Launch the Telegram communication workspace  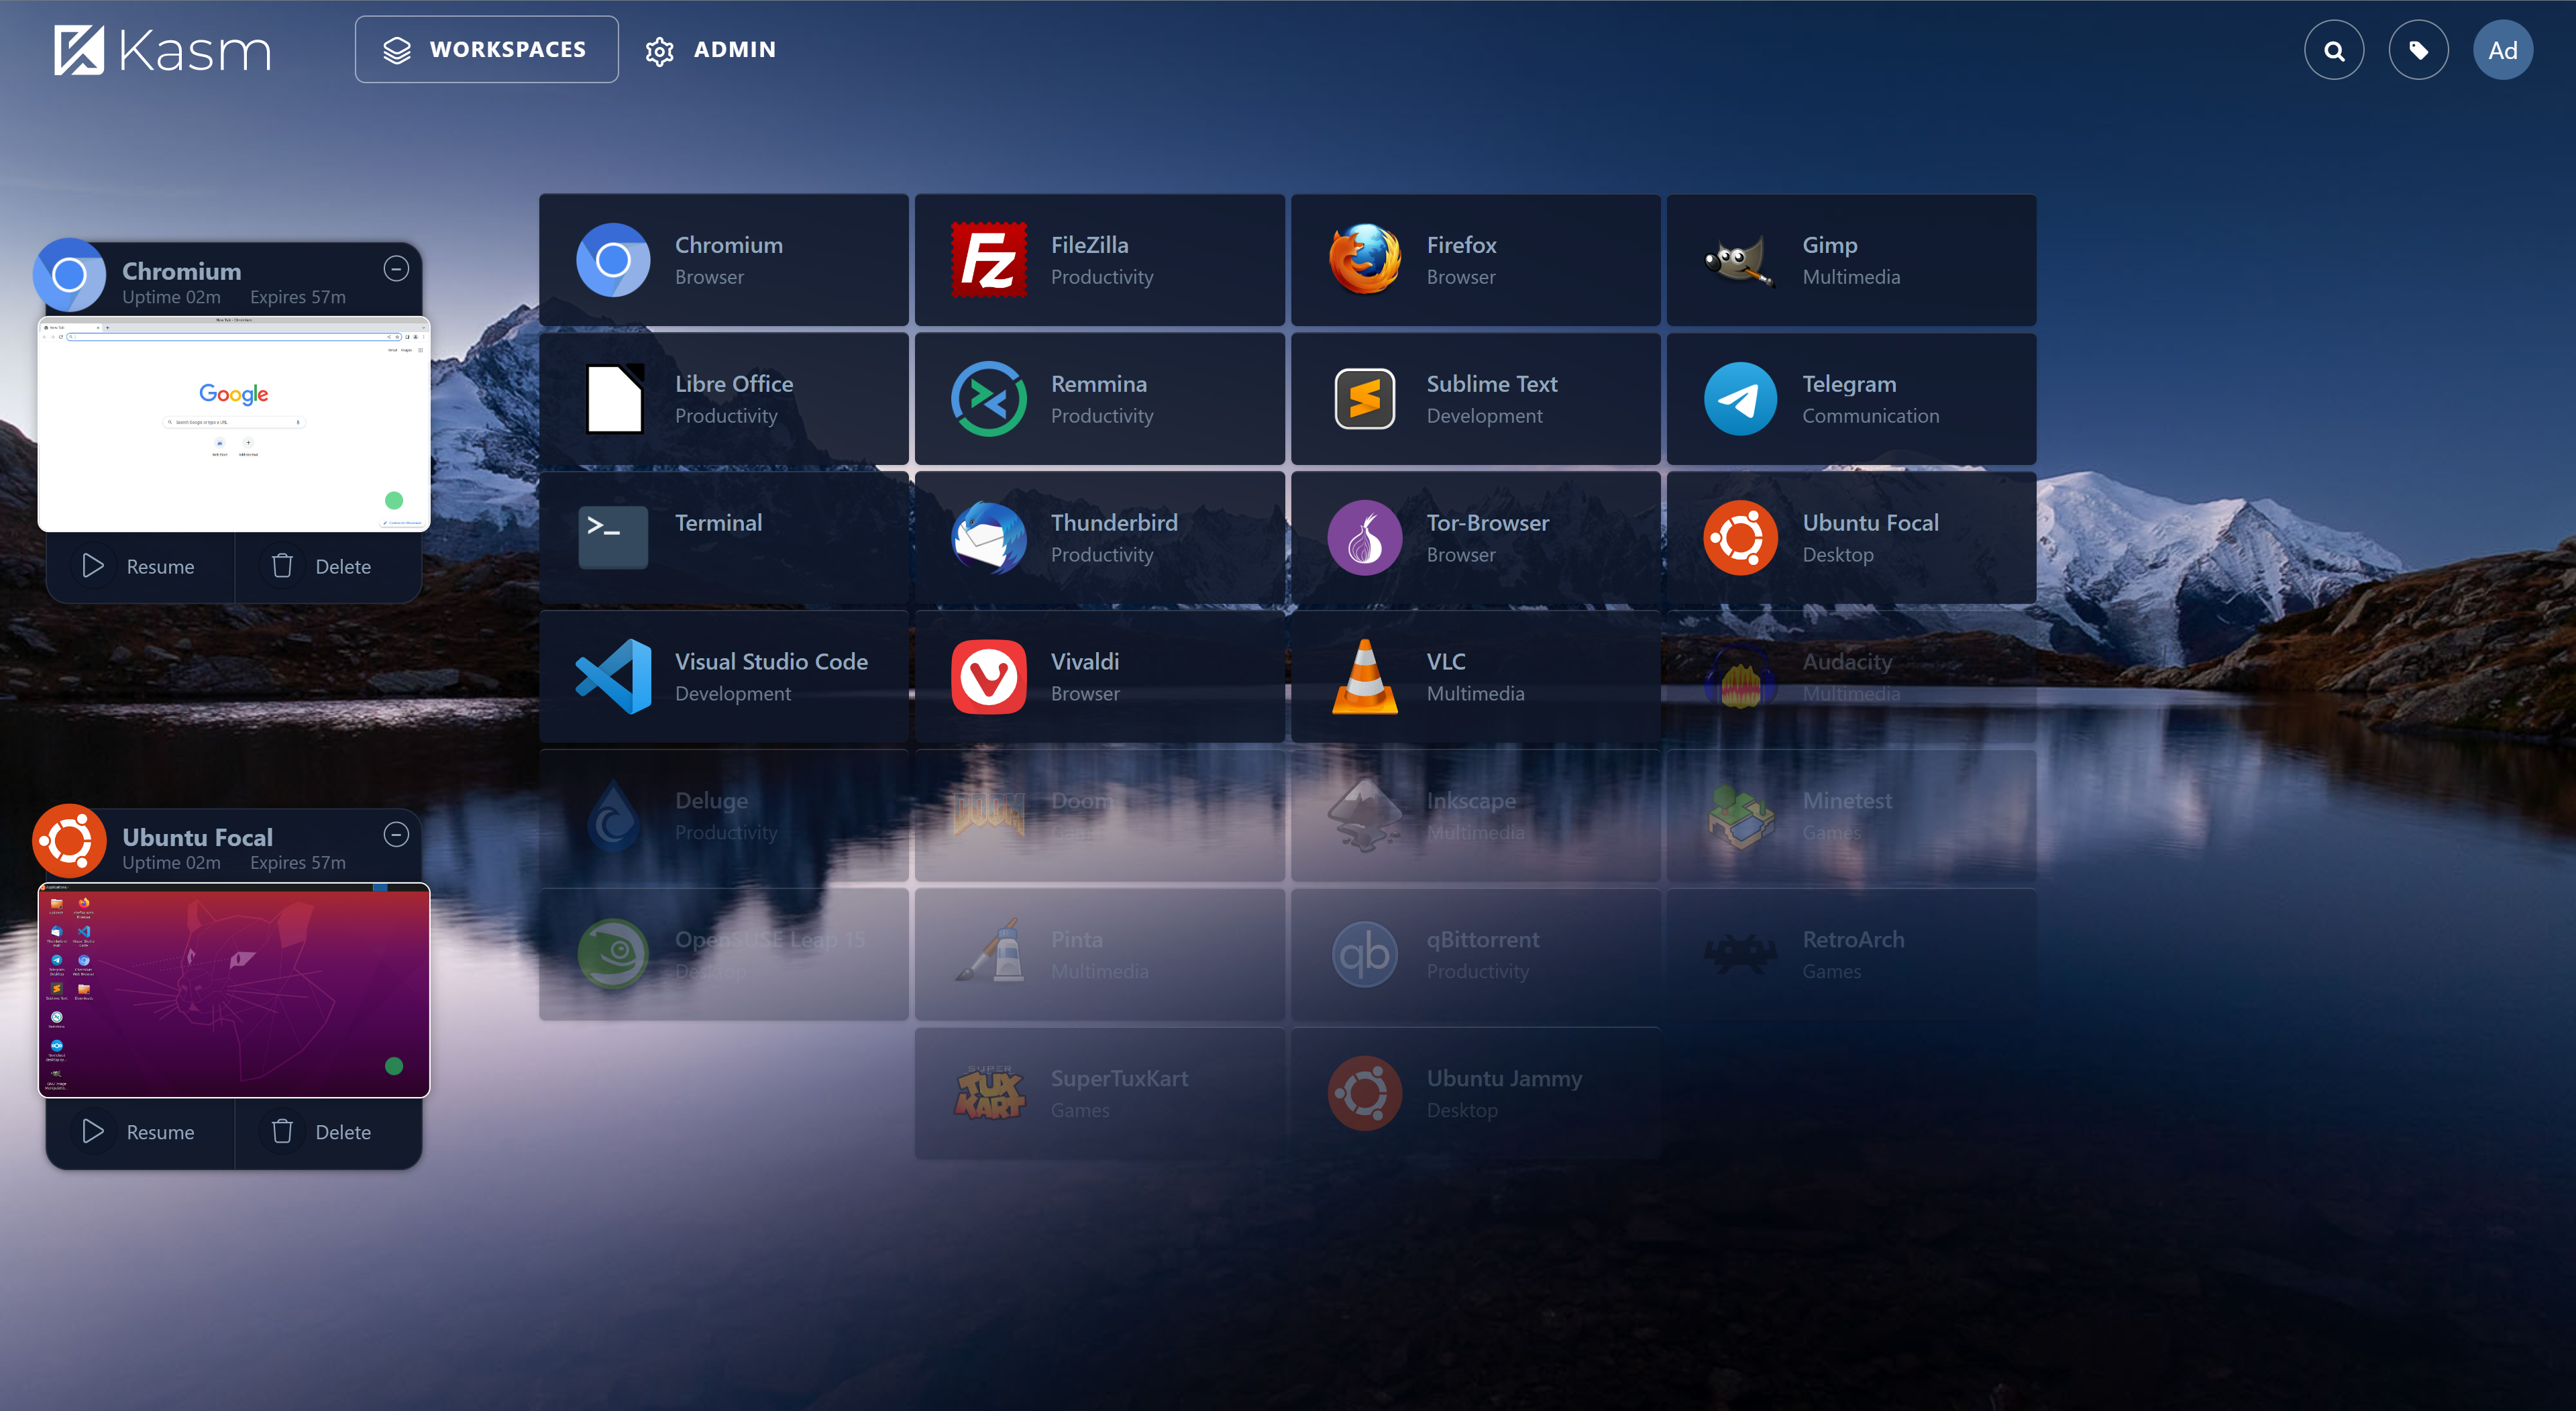[x=1850, y=399]
